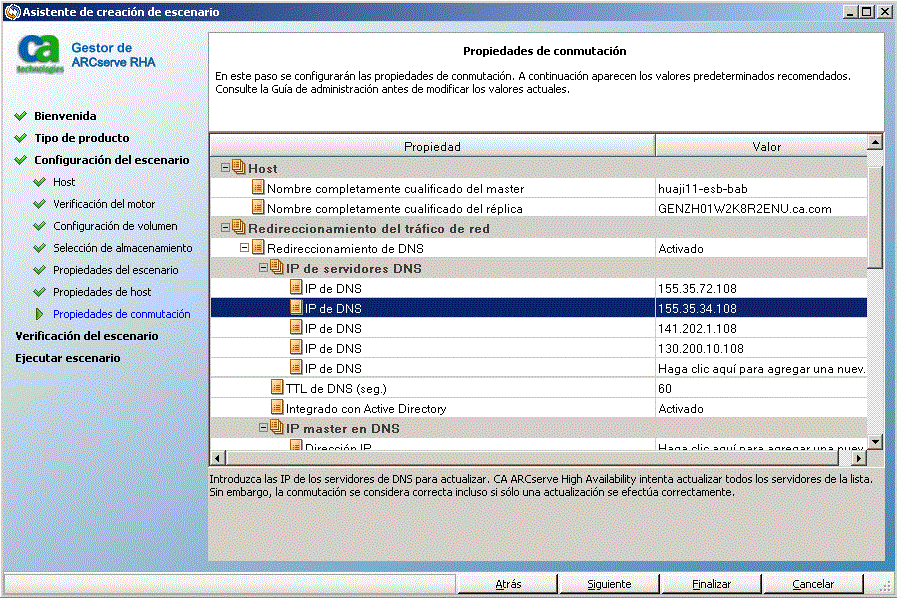Viewport: 897px width, 598px height.
Task: Click the TTL de DNS property icon
Action: point(277,388)
